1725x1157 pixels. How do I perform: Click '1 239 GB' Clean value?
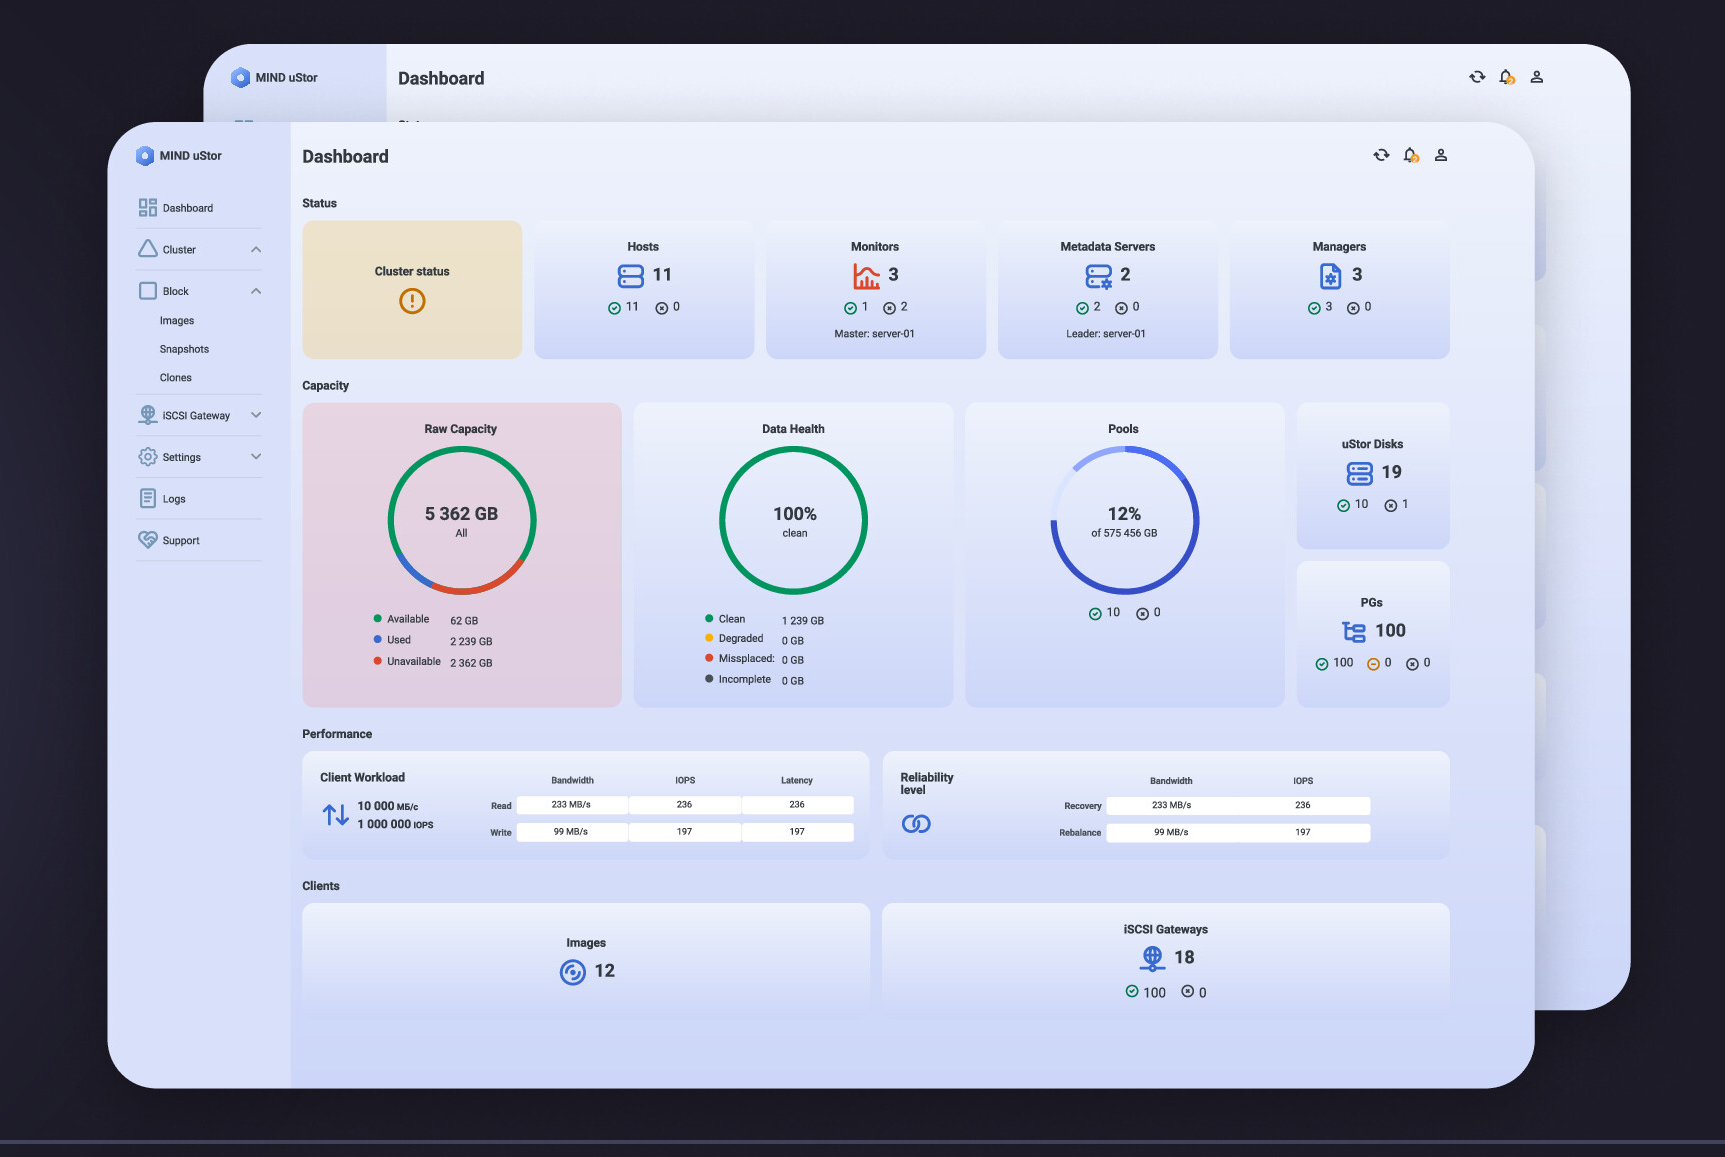pyautogui.click(x=803, y=621)
